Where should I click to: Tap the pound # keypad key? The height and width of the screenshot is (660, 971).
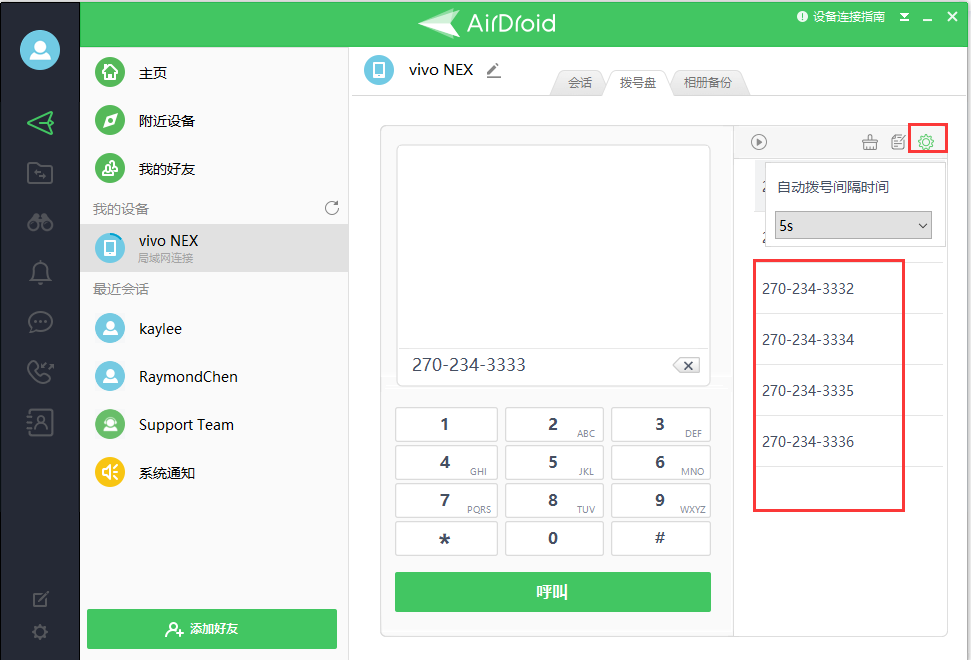661,539
